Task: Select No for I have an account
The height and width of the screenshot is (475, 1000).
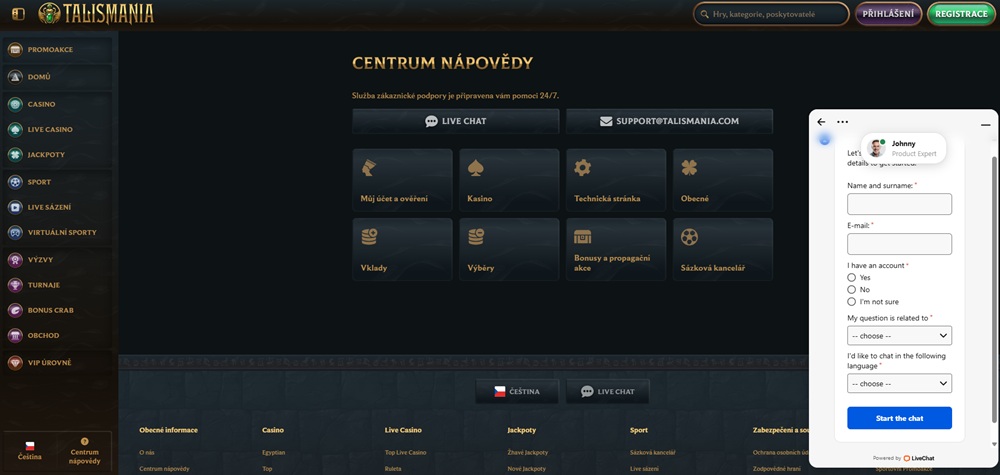Action: [x=851, y=289]
